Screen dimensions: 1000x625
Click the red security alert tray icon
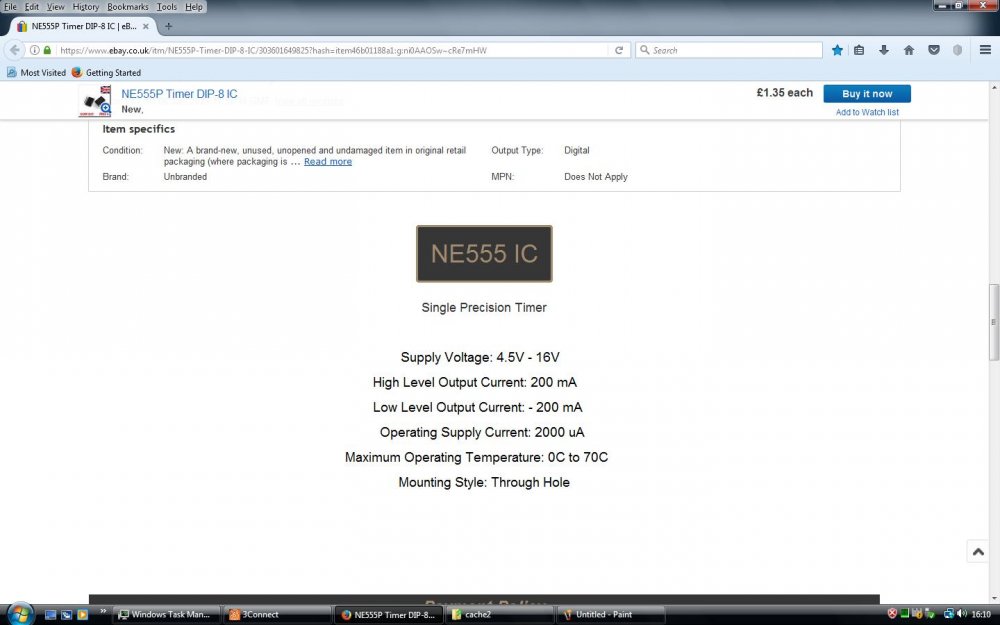point(892,614)
